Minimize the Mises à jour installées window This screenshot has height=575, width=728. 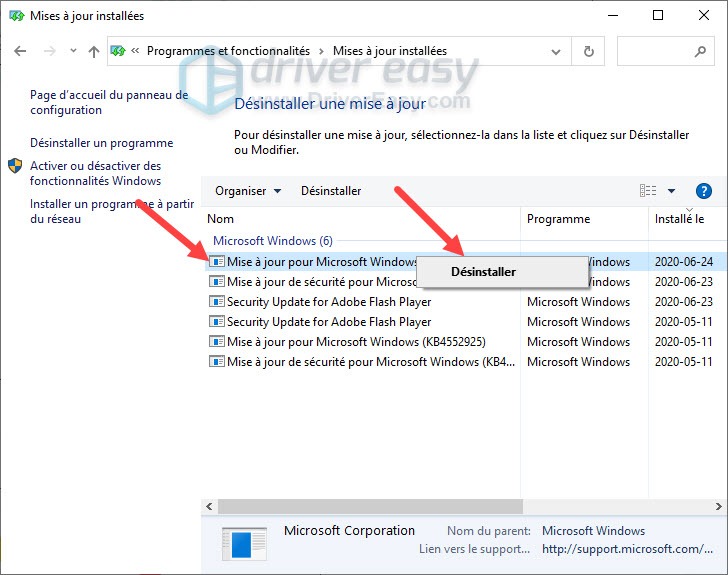(613, 15)
